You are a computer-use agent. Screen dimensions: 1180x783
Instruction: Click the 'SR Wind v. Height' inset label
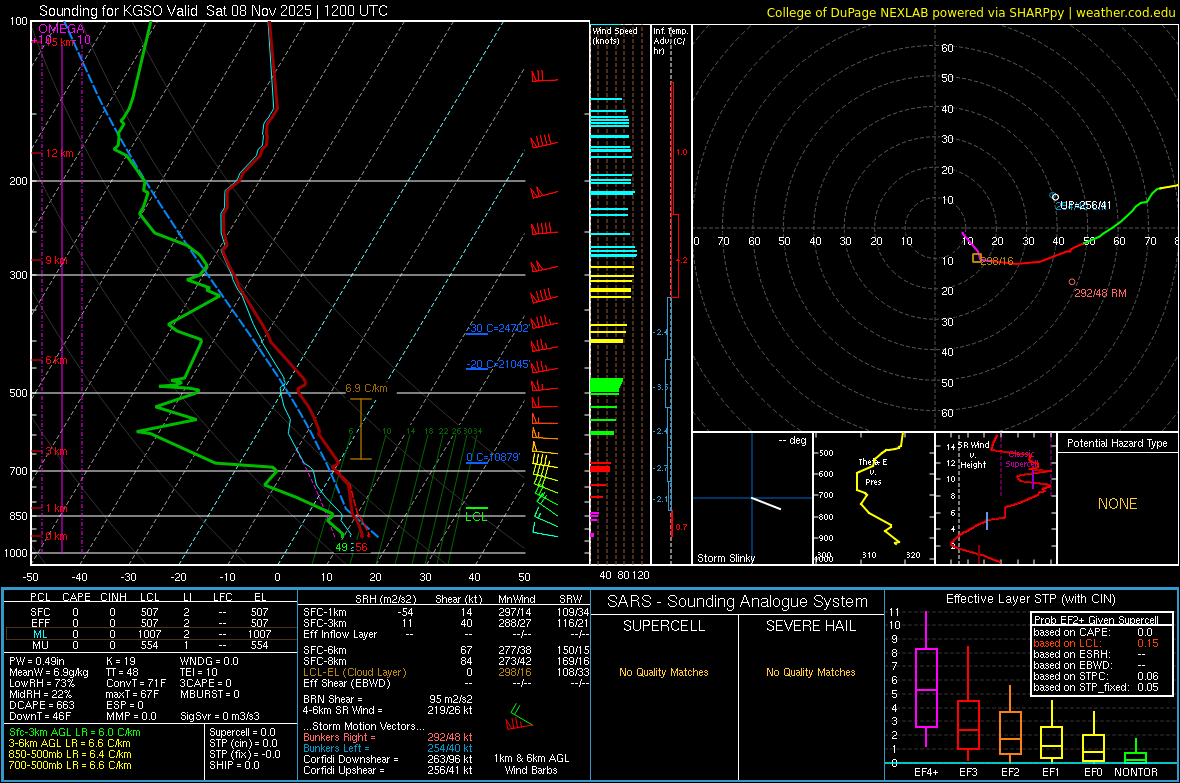click(973, 455)
